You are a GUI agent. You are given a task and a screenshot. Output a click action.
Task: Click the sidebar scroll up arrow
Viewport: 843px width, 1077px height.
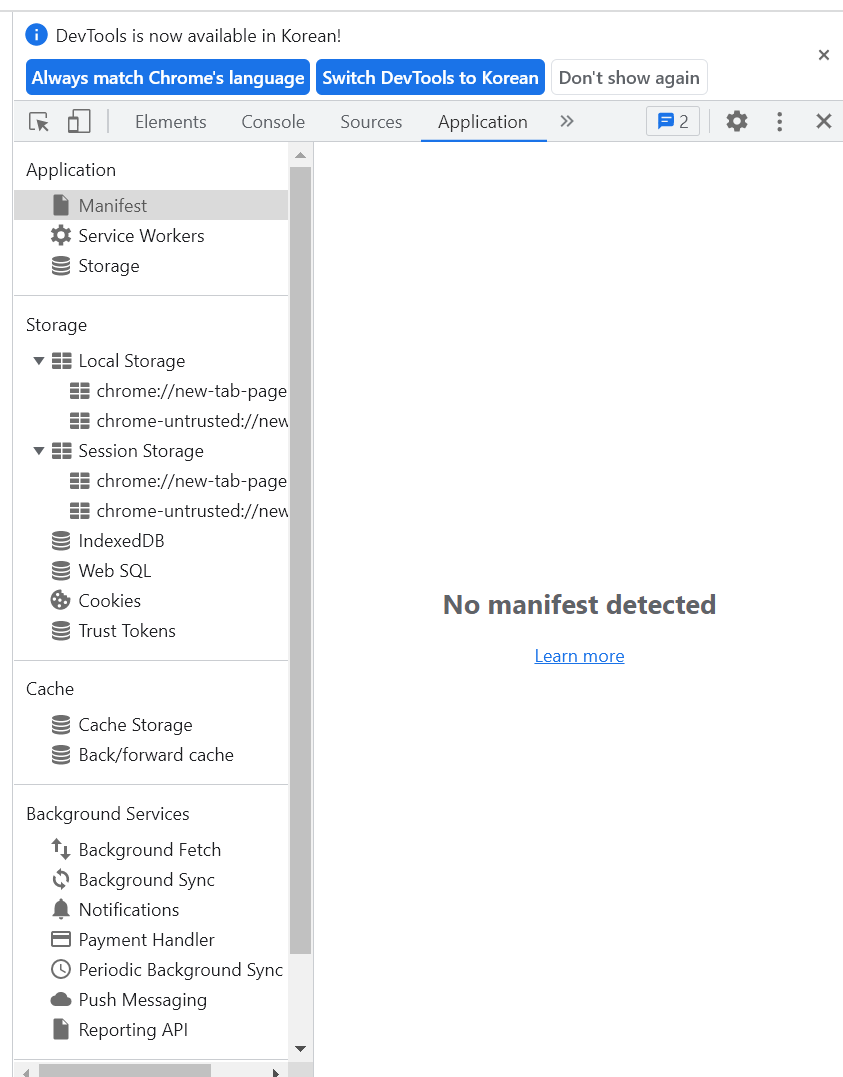pyautogui.click(x=300, y=155)
